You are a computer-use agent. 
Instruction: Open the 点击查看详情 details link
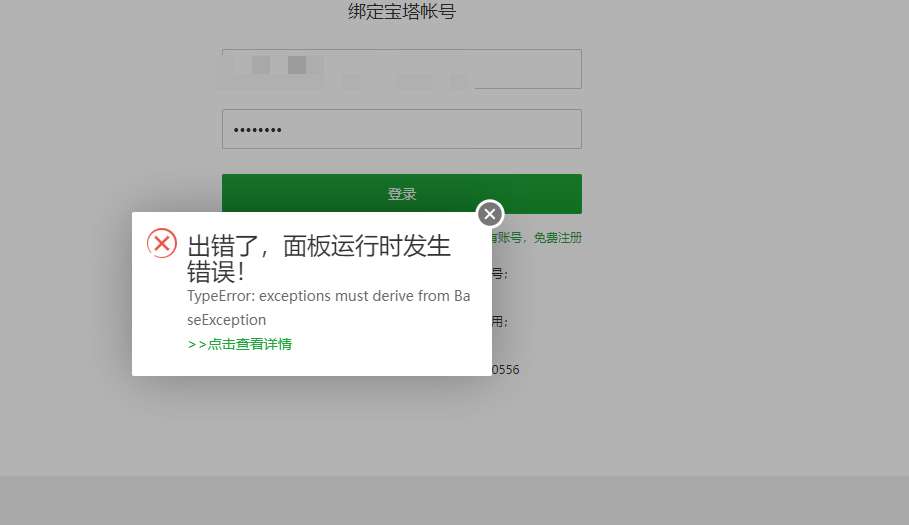[239, 344]
